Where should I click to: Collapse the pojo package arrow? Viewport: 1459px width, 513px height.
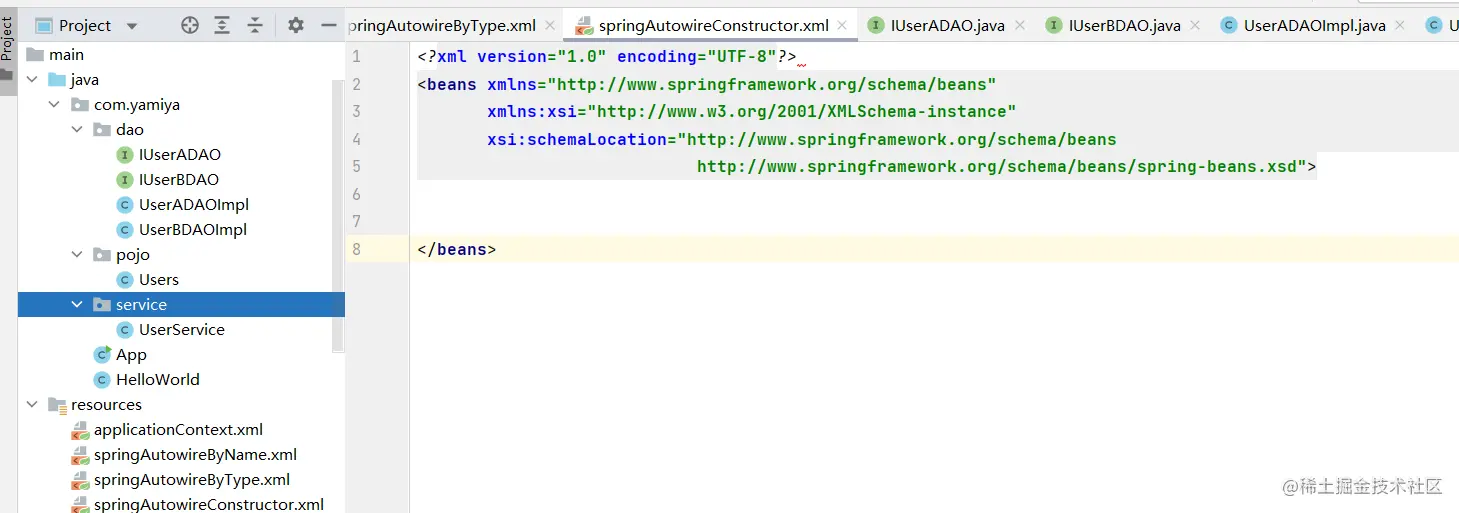click(77, 255)
